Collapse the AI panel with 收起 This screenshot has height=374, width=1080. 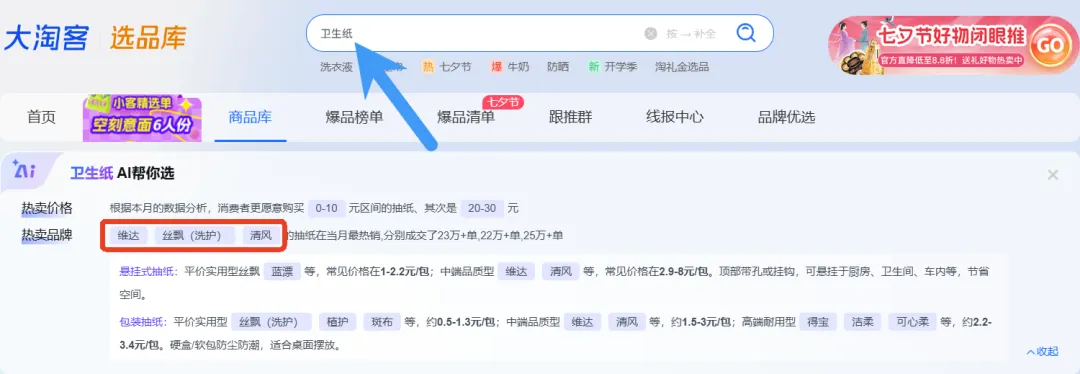click(1042, 351)
